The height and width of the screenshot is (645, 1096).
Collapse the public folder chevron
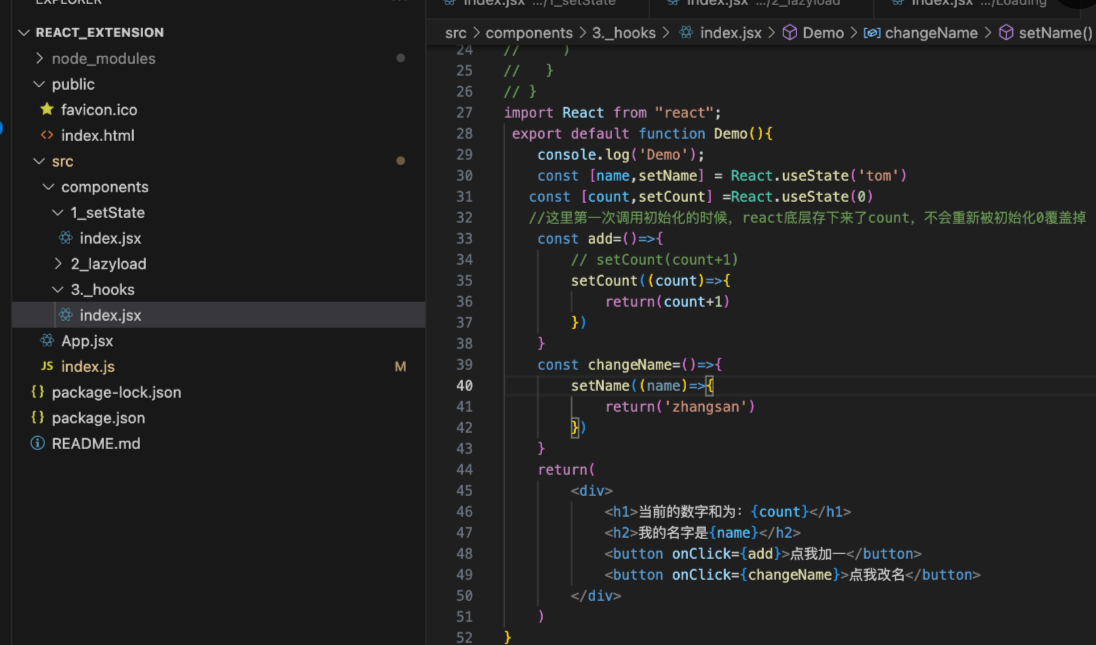[39, 84]
